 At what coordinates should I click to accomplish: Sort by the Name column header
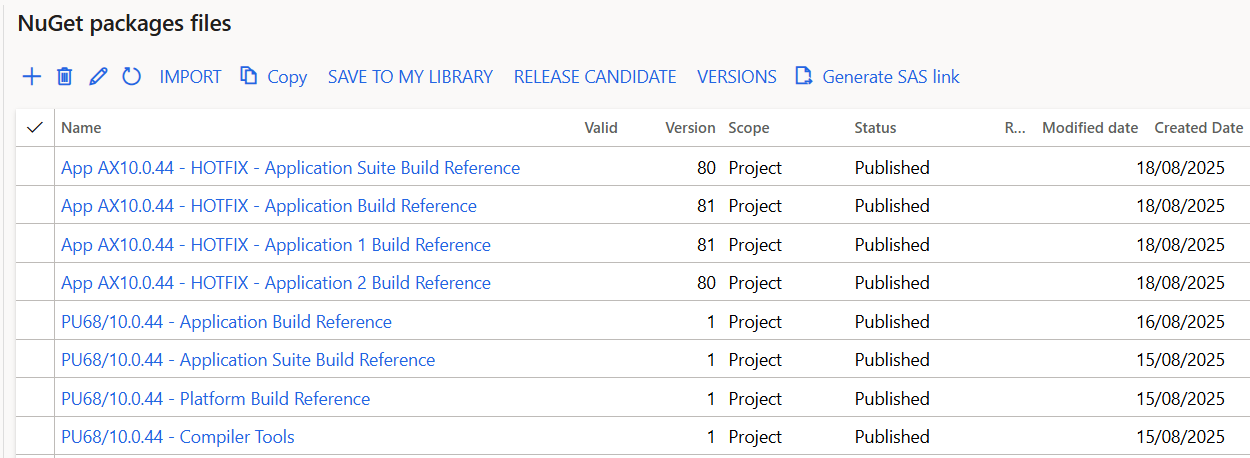[x=81, y=128]
